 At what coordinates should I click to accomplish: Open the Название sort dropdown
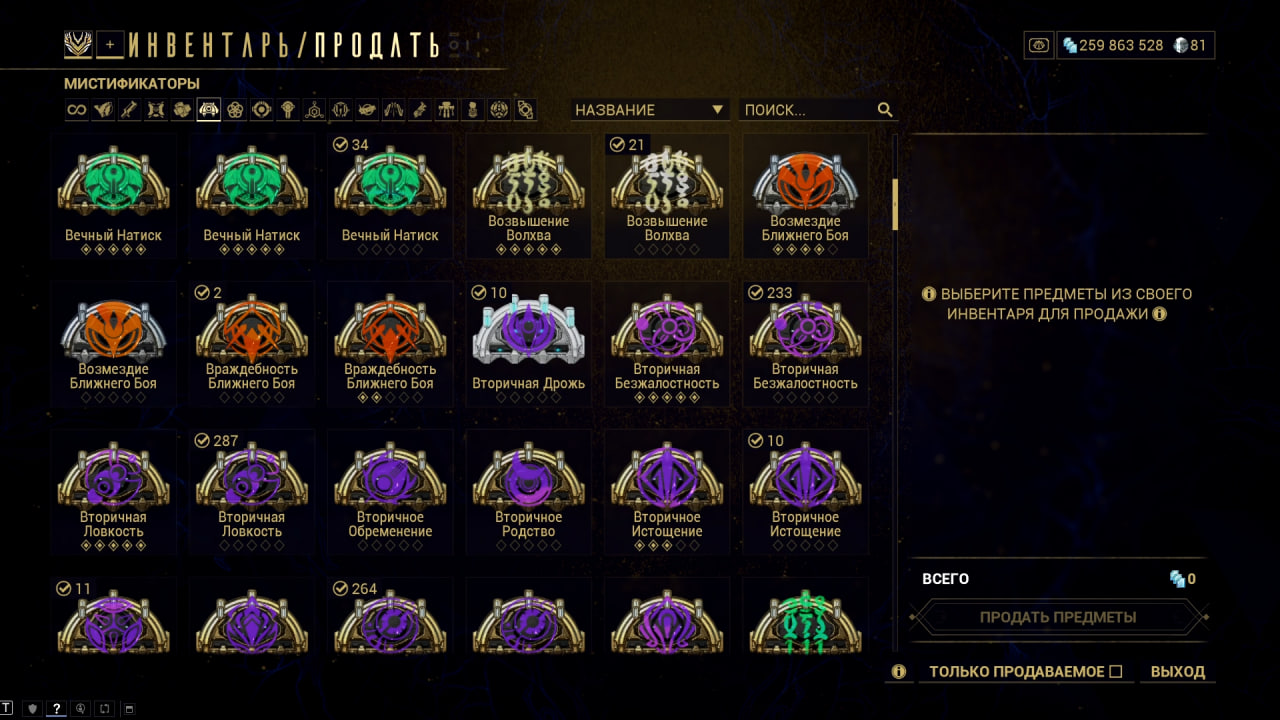(649, 110)
